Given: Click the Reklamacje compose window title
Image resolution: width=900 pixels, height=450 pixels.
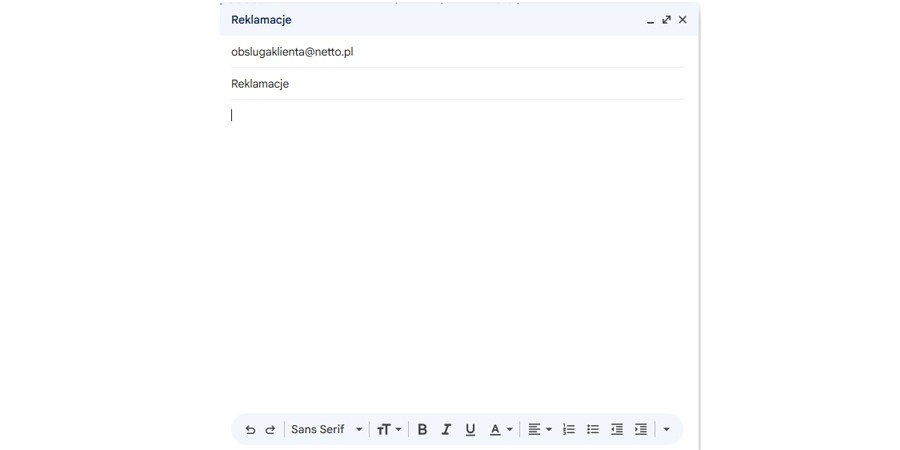Looking at the screenshot, I should [x=261, y=20].
